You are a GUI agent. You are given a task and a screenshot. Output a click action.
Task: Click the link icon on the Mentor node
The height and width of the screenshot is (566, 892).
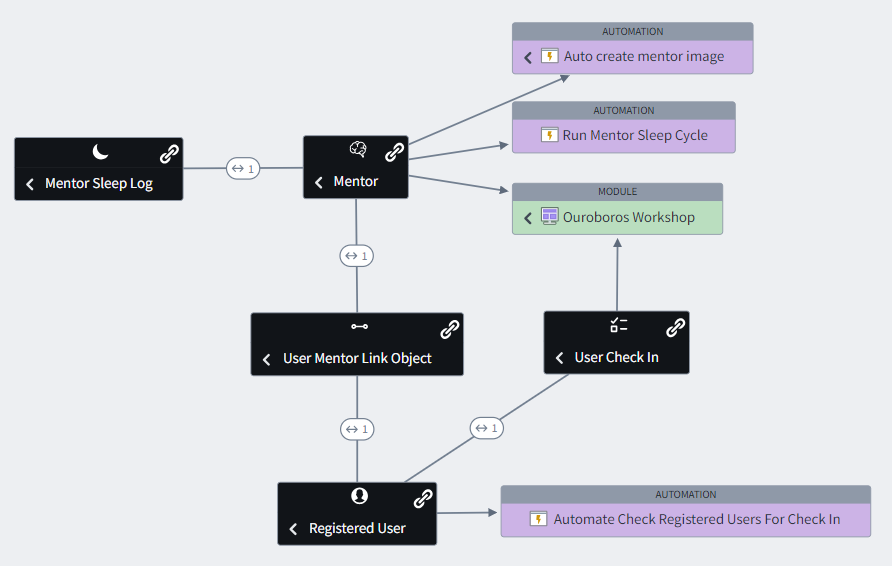[395, 152]
